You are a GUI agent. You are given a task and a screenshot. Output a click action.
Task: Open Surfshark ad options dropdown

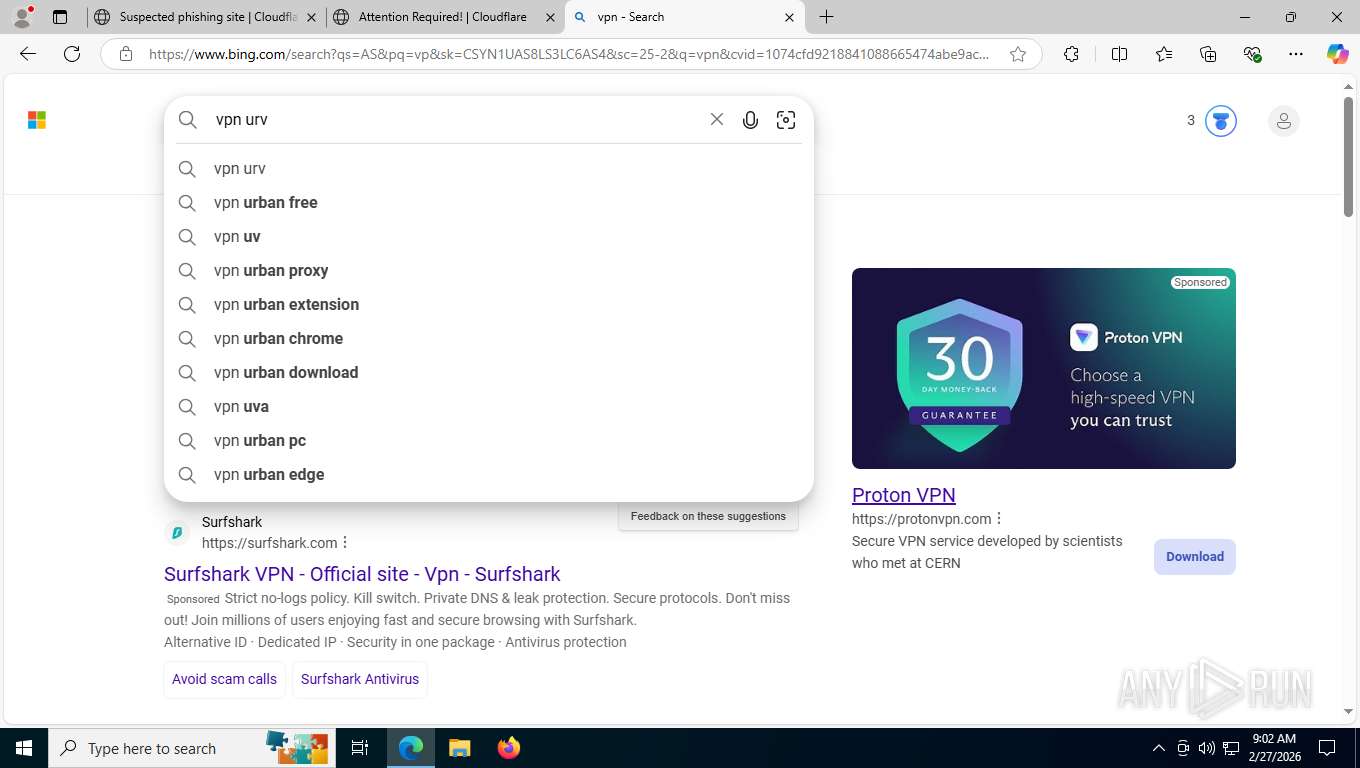[x=345, y=543]
